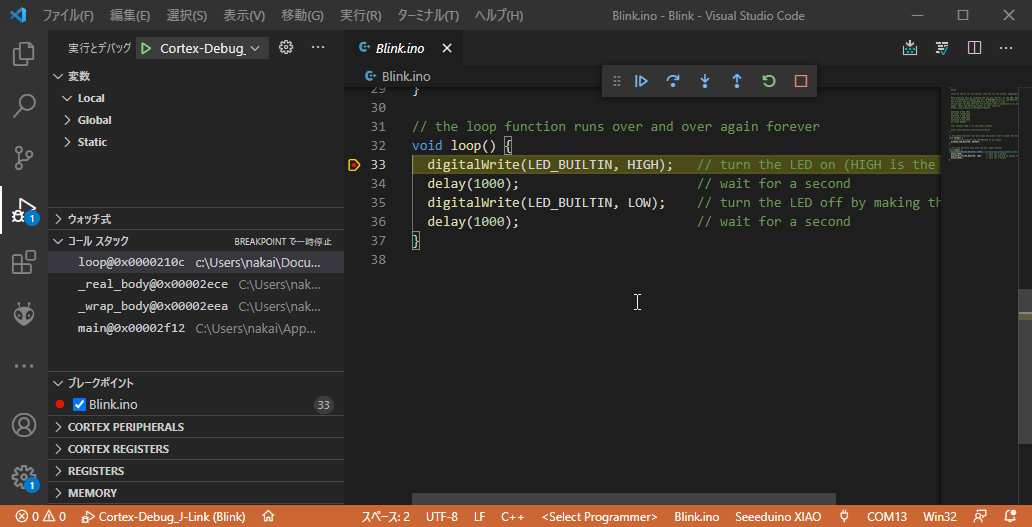The width and height of the screenshot is (1032, 527).
Task: Open the Manage gear in activity bar
Action: tap(24, 476)
